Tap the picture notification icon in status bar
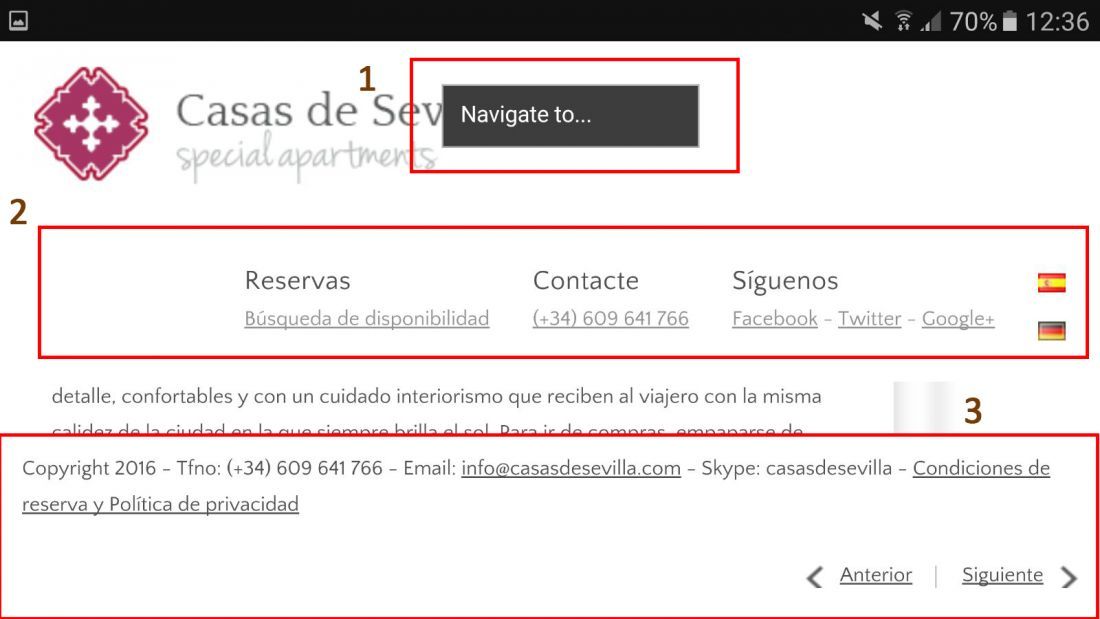 click(x=18, y=21)
